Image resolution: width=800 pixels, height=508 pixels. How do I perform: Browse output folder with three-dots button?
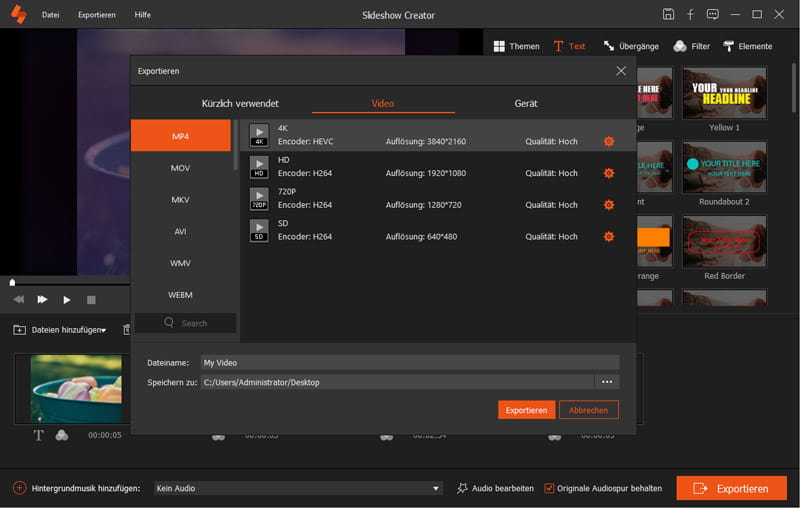(x=607, y=382)
